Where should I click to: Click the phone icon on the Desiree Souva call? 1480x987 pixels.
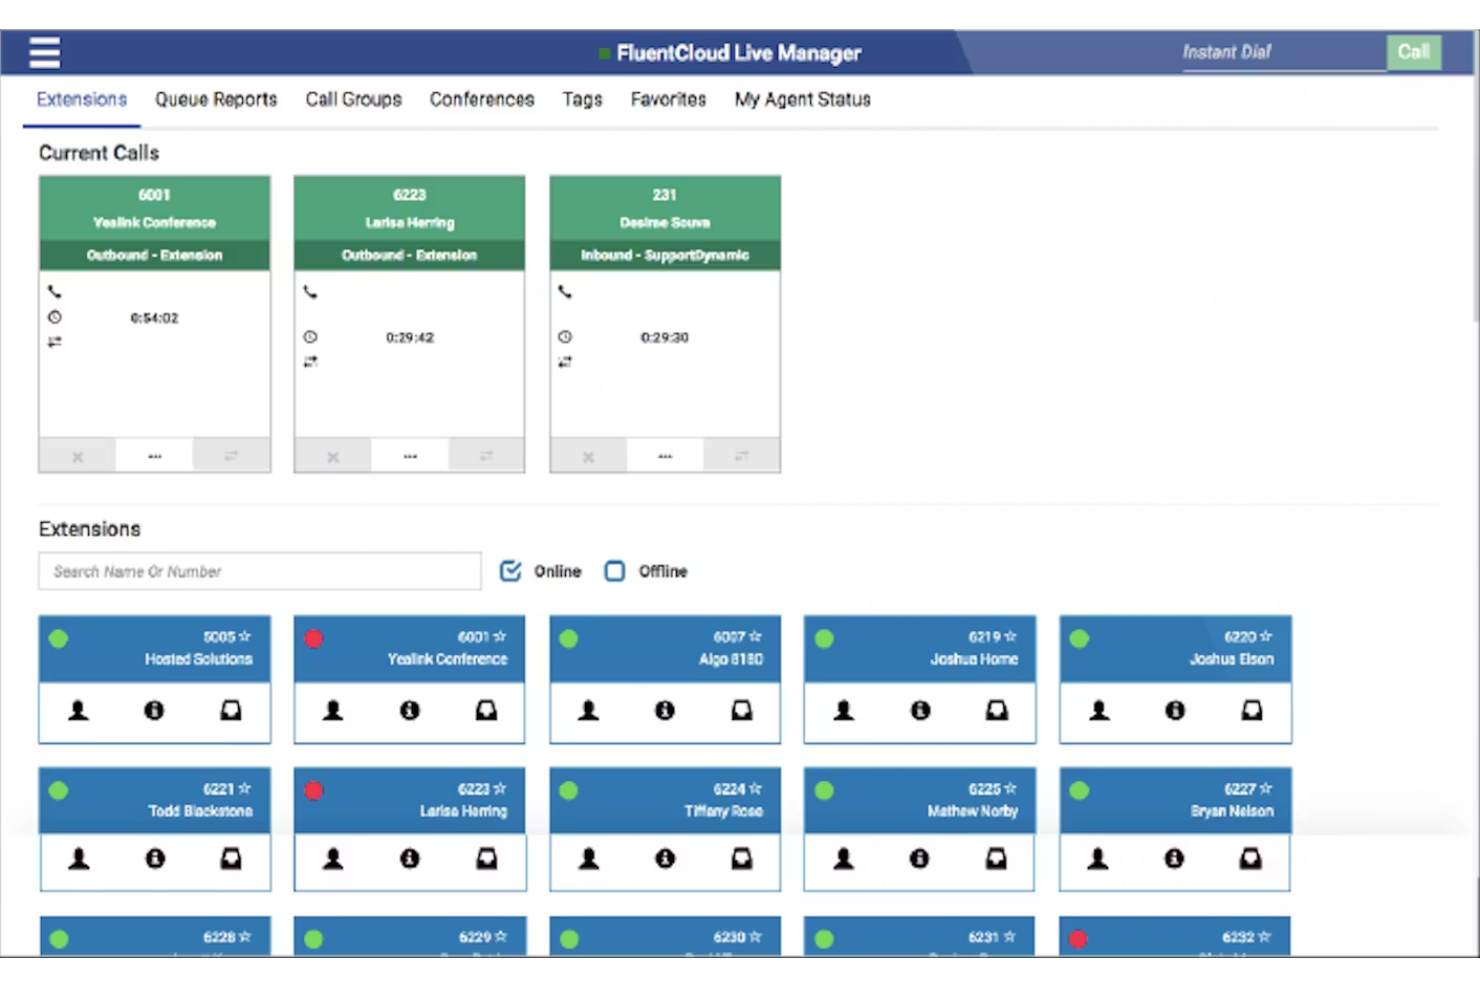tap(566, 292)
